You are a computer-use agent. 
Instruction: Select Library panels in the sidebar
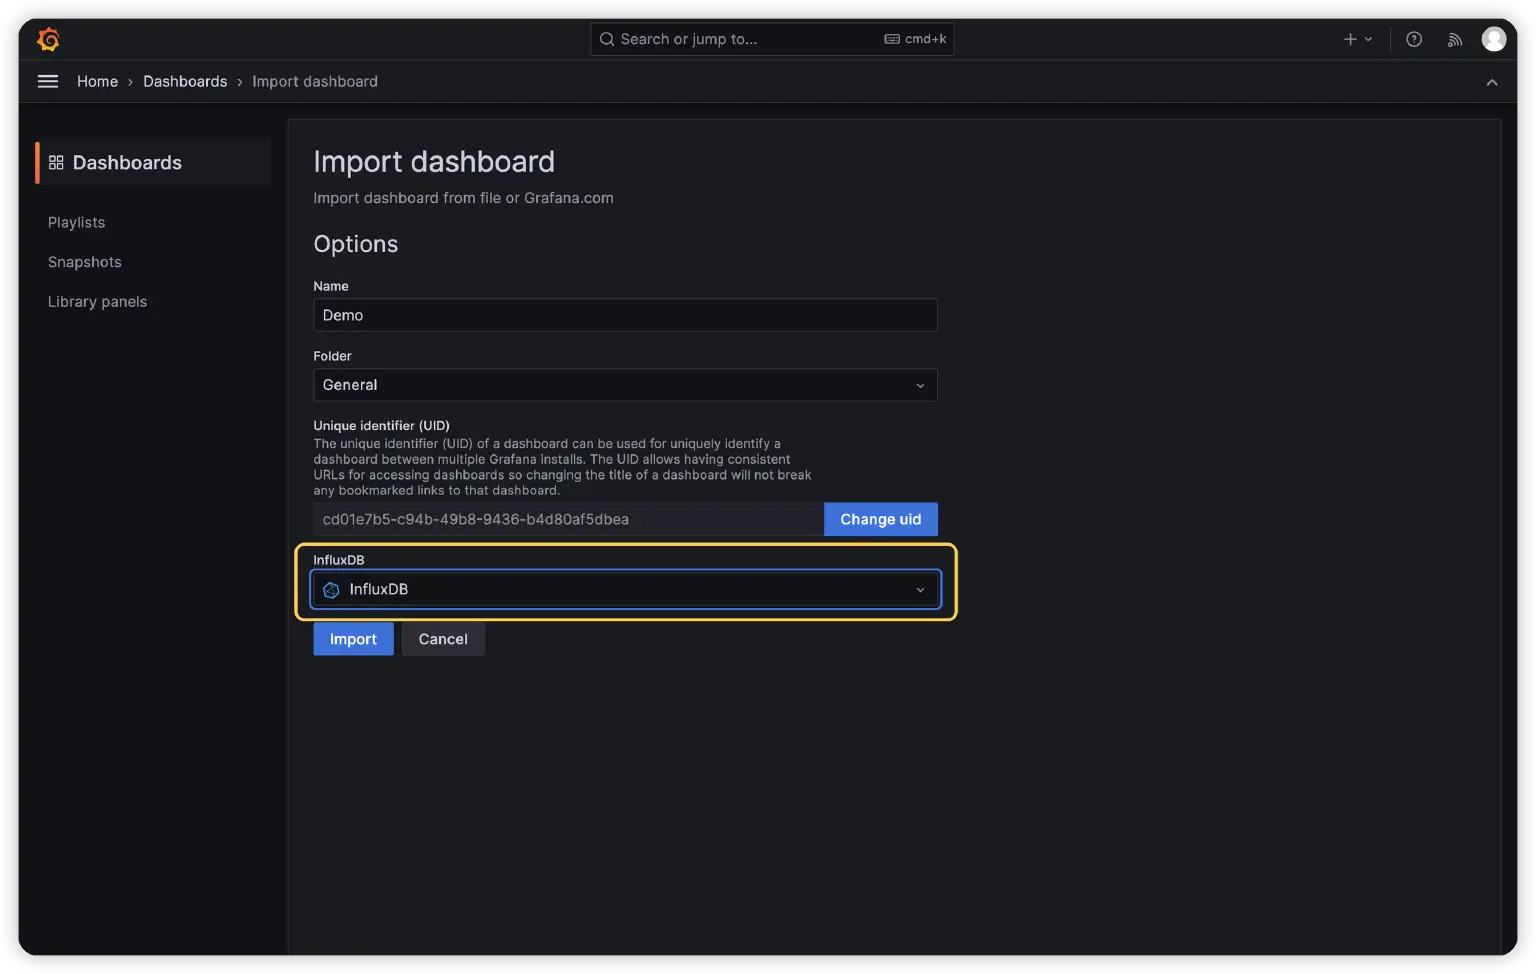[x=97, y=302]
